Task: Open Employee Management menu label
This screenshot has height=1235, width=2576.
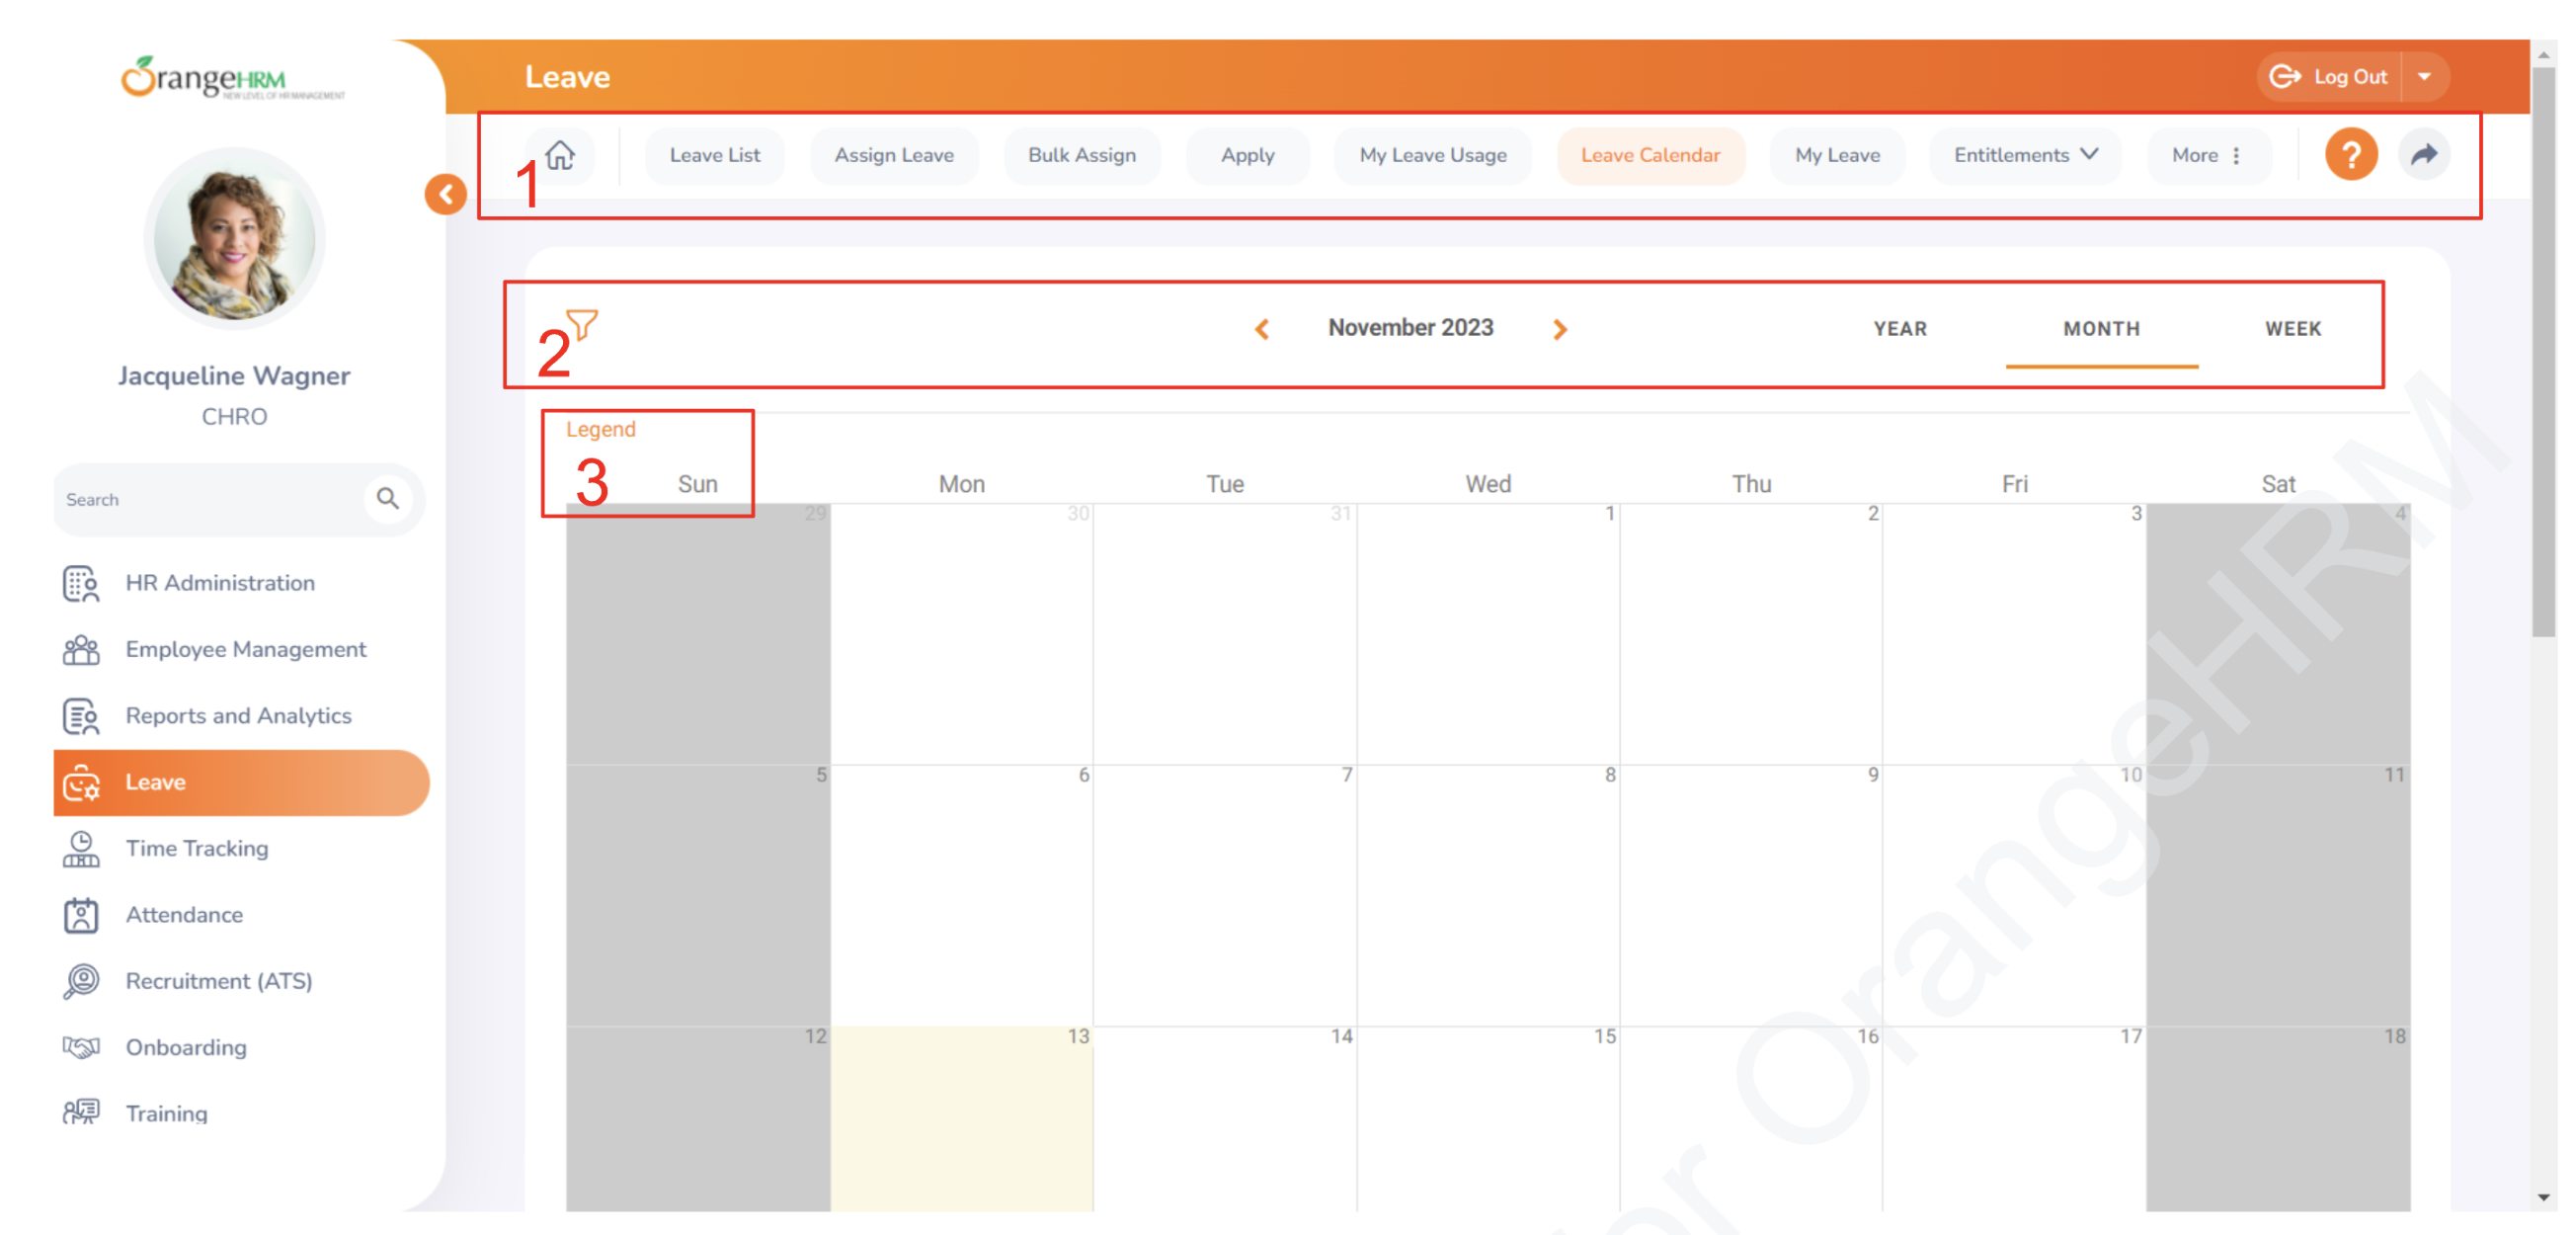Action: tap(246, 650)
